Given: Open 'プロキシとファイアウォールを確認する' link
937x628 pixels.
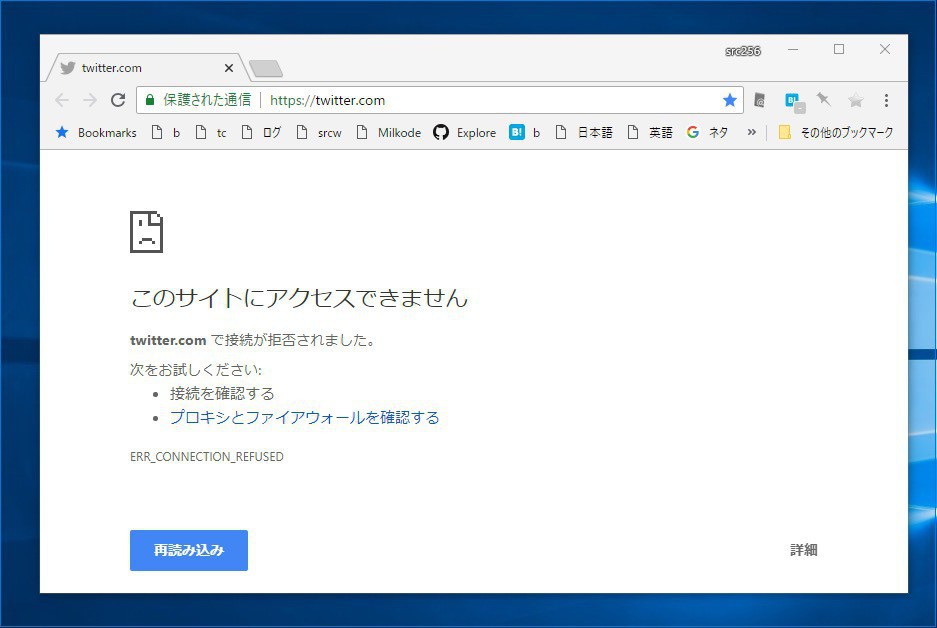Looking at the screenshot, I should click(x=305, y=417).
